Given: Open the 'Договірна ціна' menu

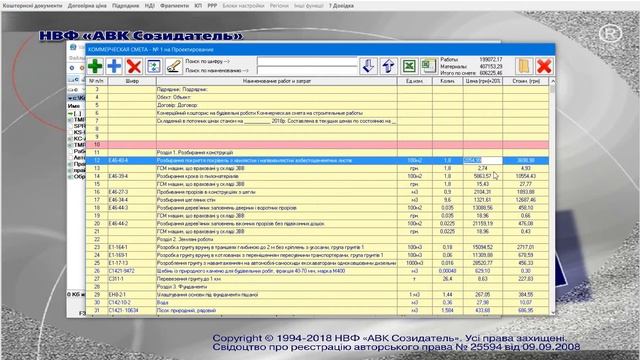Looking at the screenshot, I should point(87,6).
